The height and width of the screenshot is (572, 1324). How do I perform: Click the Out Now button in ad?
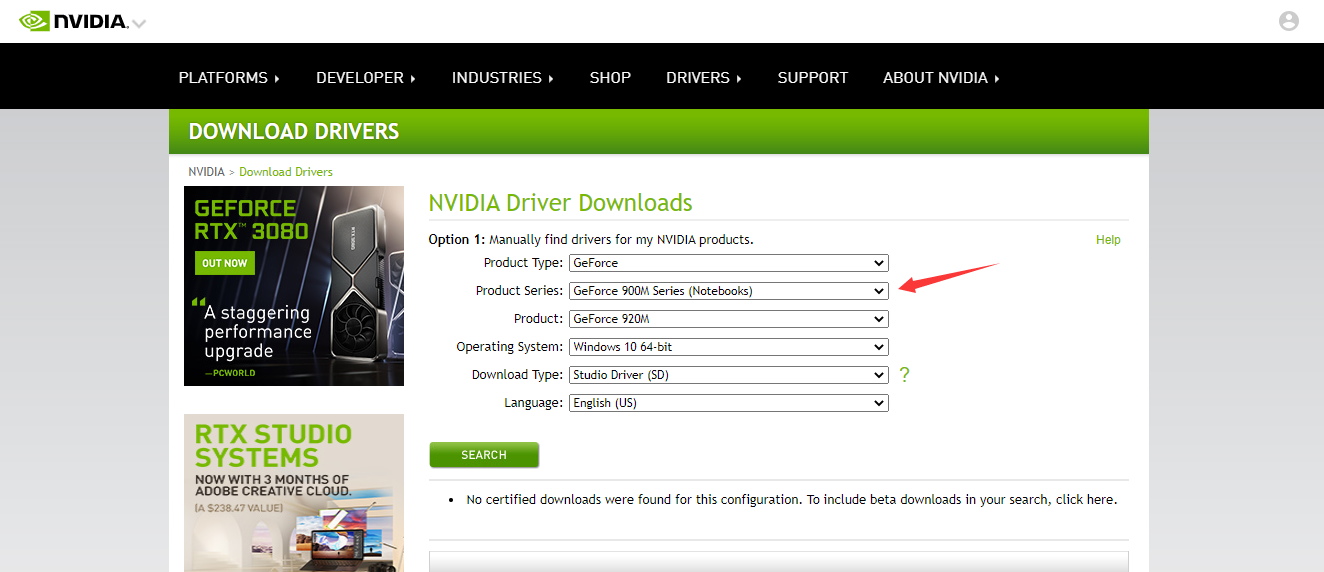(225, 263)
